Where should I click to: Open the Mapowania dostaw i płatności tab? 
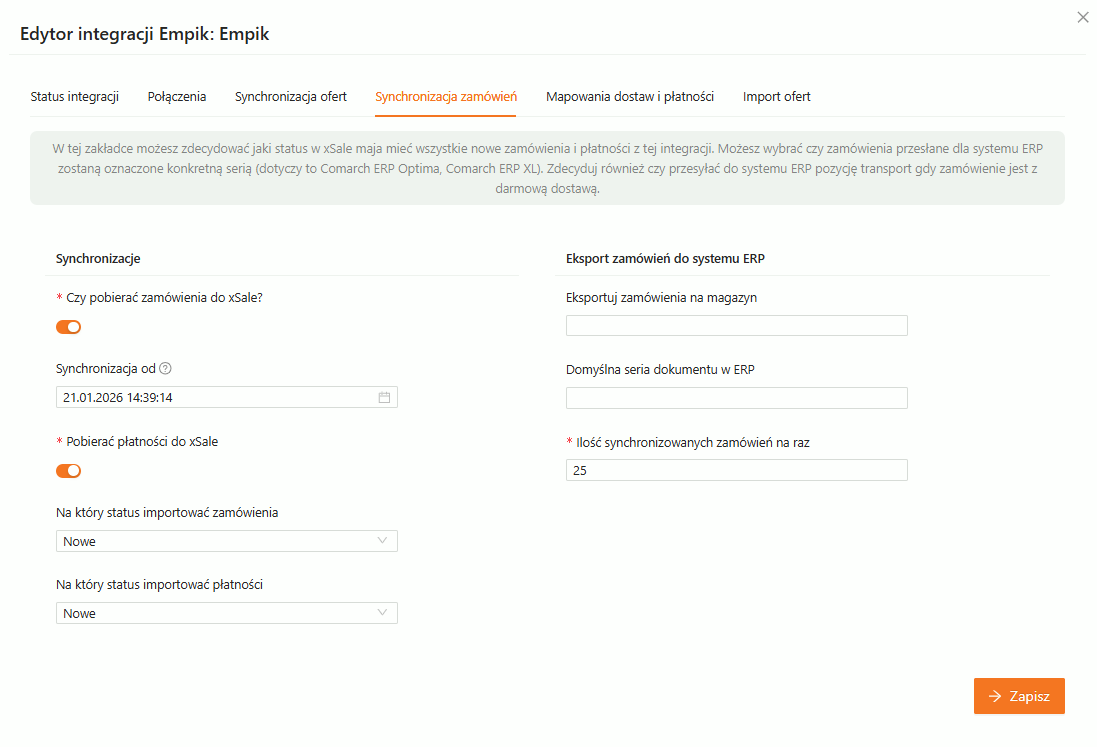pos(630,97)
